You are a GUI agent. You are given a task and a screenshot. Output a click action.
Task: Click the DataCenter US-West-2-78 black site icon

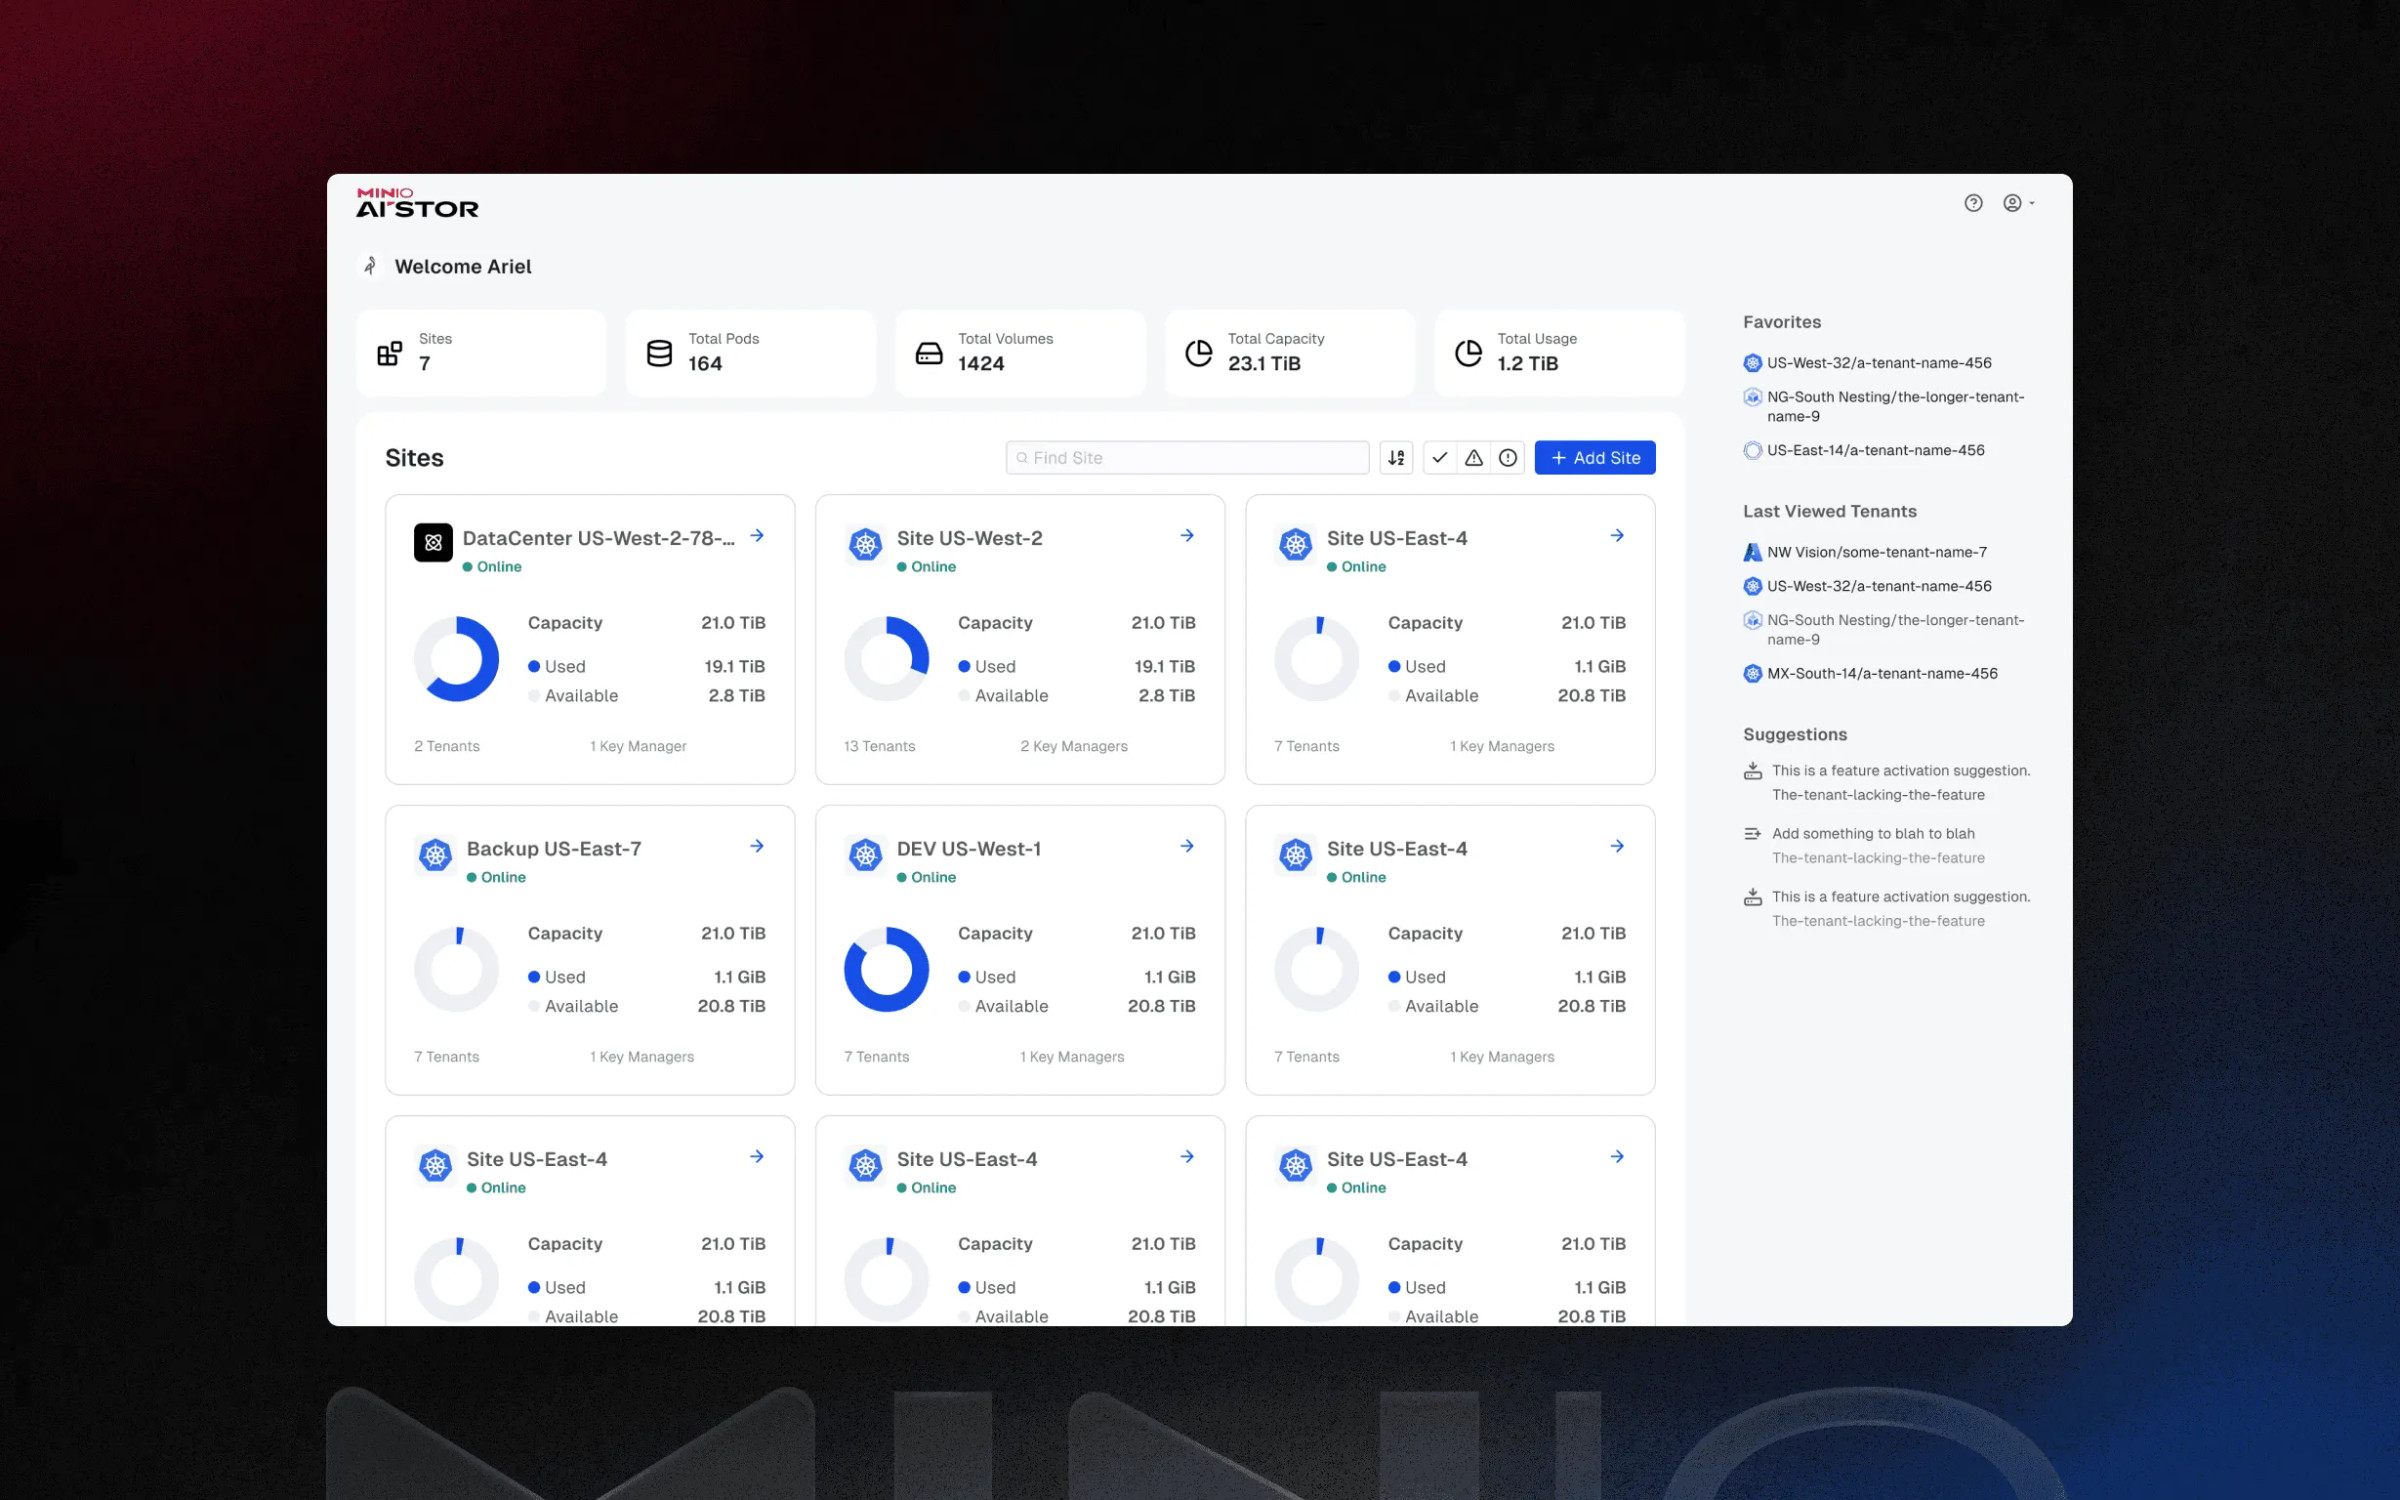pos(433,542)
